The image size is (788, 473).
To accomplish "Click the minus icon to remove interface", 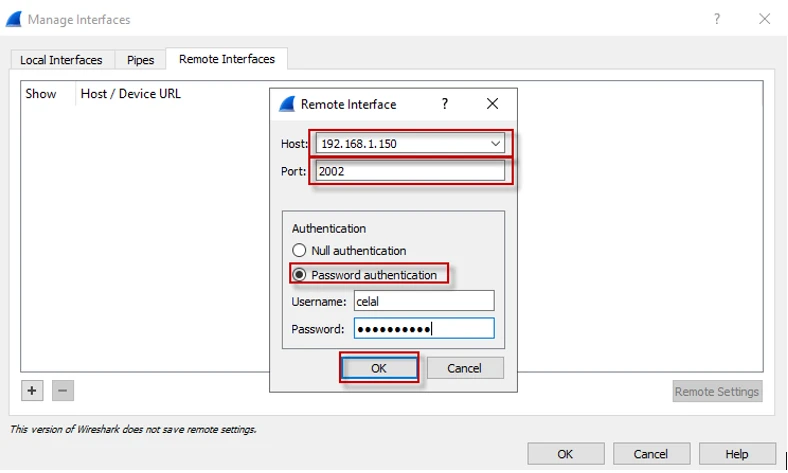I will click(63, 391).
